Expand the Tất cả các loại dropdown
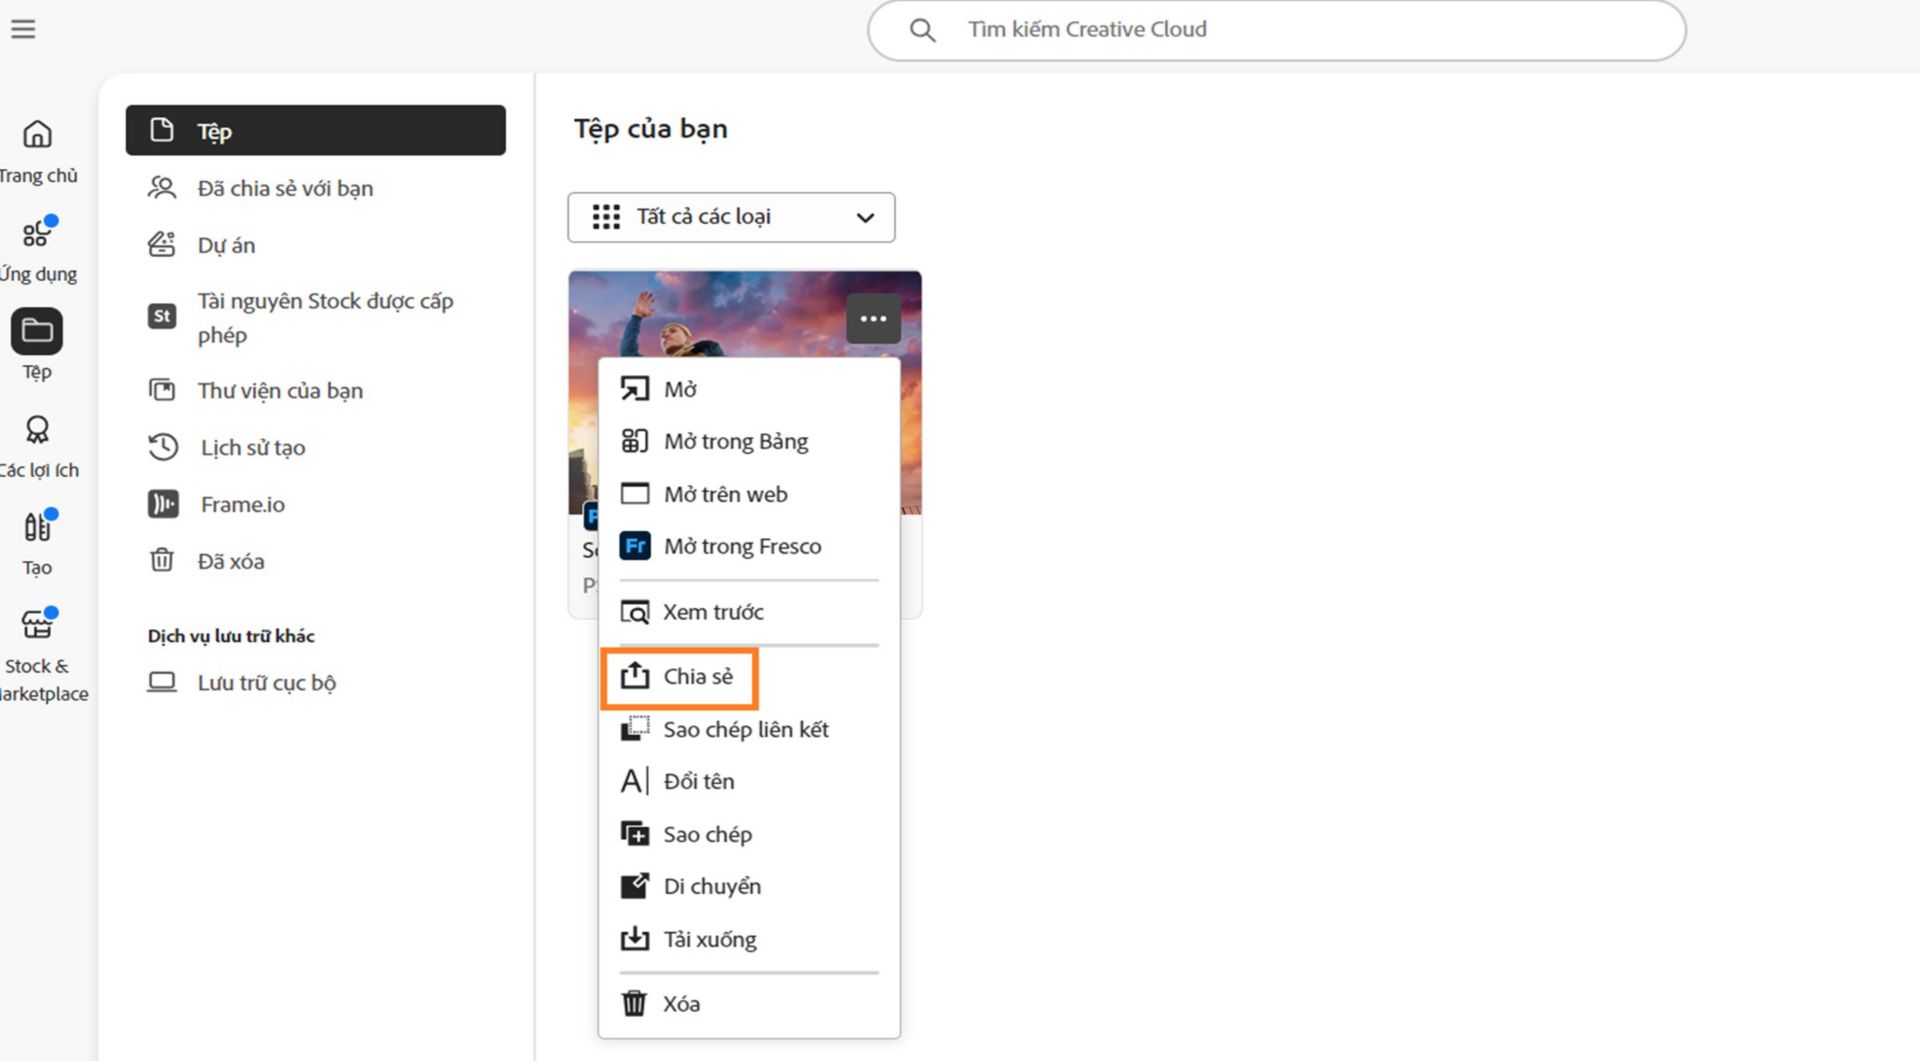Image resolution: width=1920 pixels, height=1061 pixels. [x=731, y=217]
